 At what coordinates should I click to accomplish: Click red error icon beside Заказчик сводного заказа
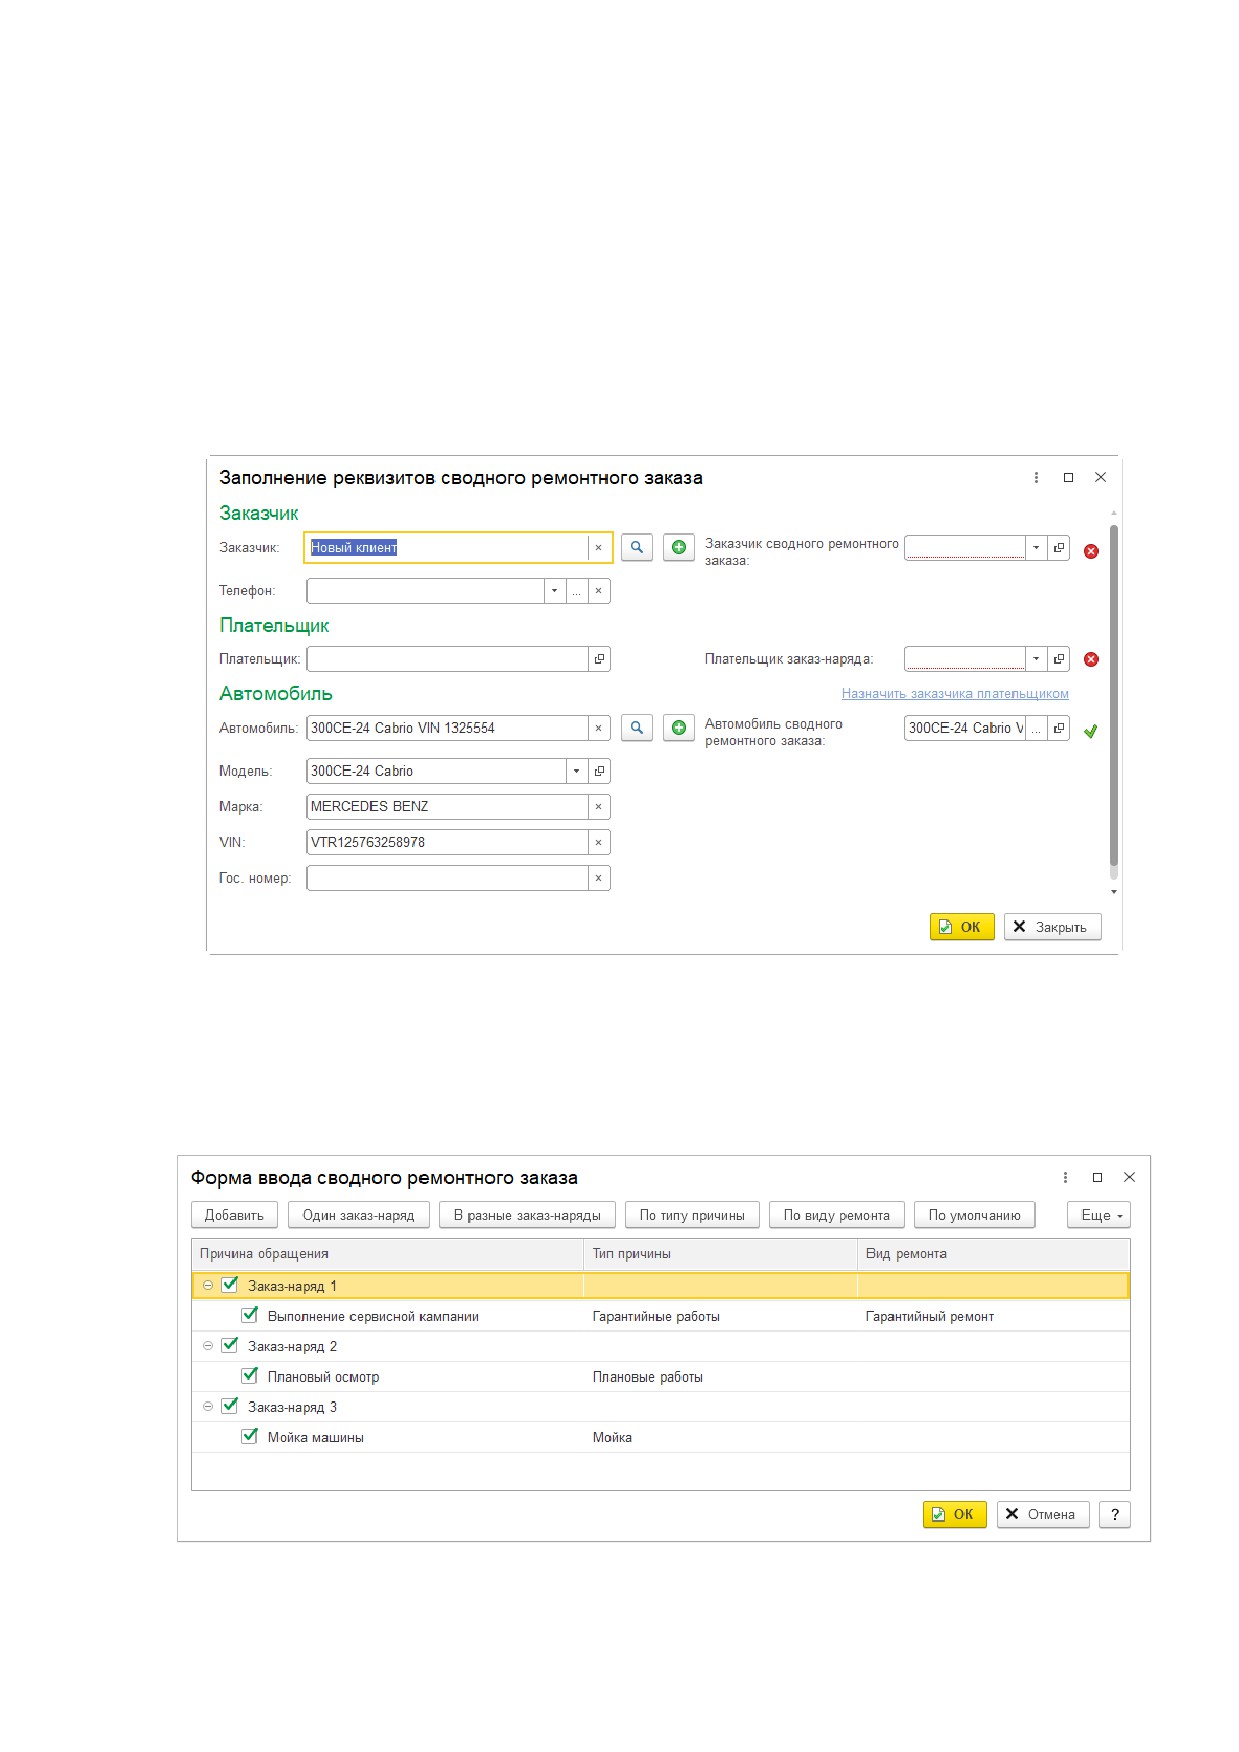(x=1091, y=551)
